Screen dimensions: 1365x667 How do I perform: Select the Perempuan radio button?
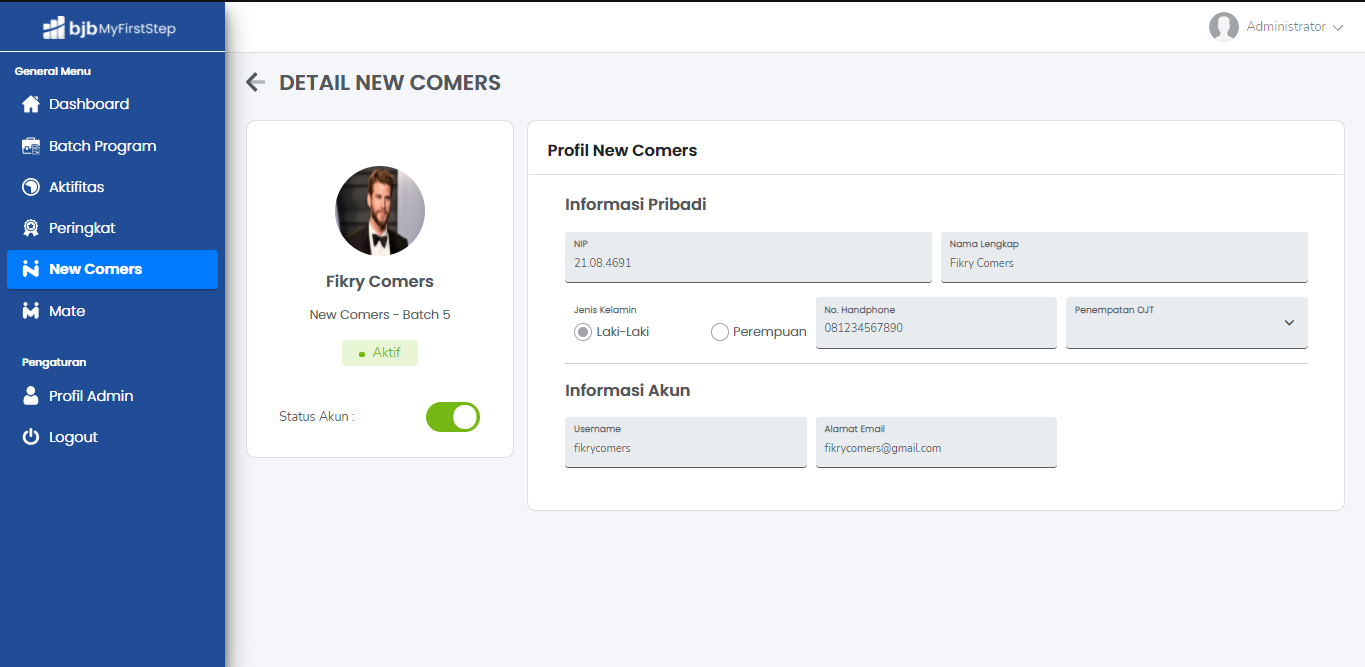[720, 332]
